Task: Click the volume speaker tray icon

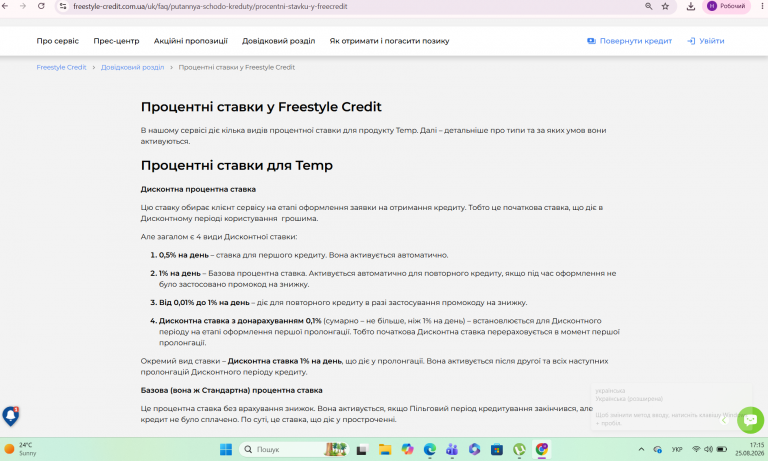Action: click(708, 449)
